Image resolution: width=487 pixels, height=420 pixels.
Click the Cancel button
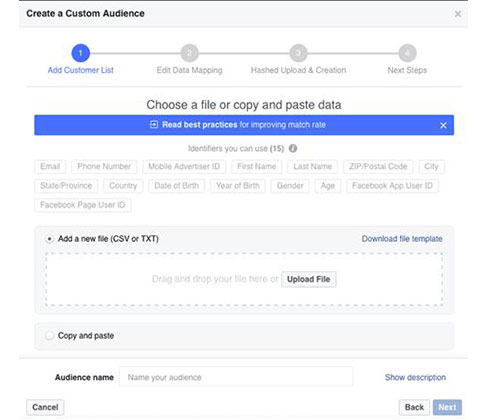[x=45, y=407]
